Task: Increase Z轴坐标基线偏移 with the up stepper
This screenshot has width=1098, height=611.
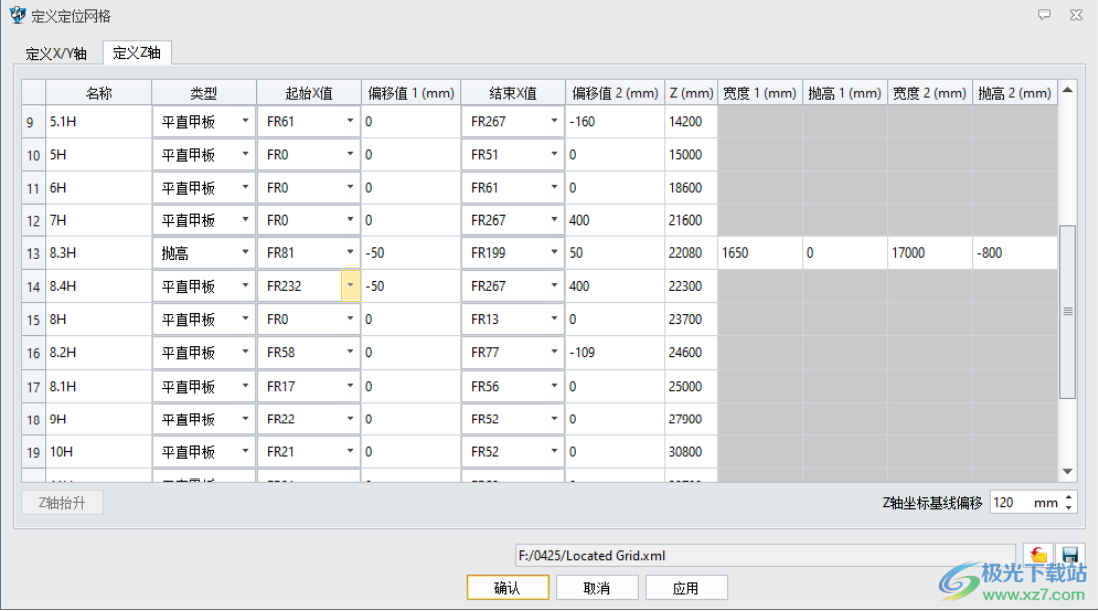Action: (x=1069, y=498)
